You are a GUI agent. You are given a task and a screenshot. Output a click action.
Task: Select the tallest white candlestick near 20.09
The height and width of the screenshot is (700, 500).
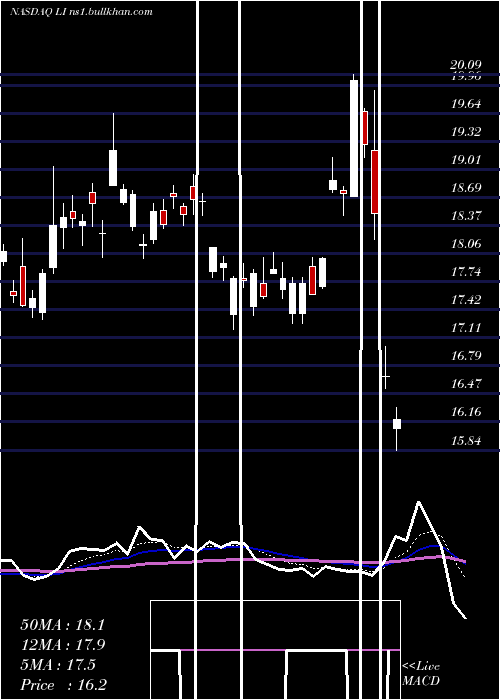(354, 138)
